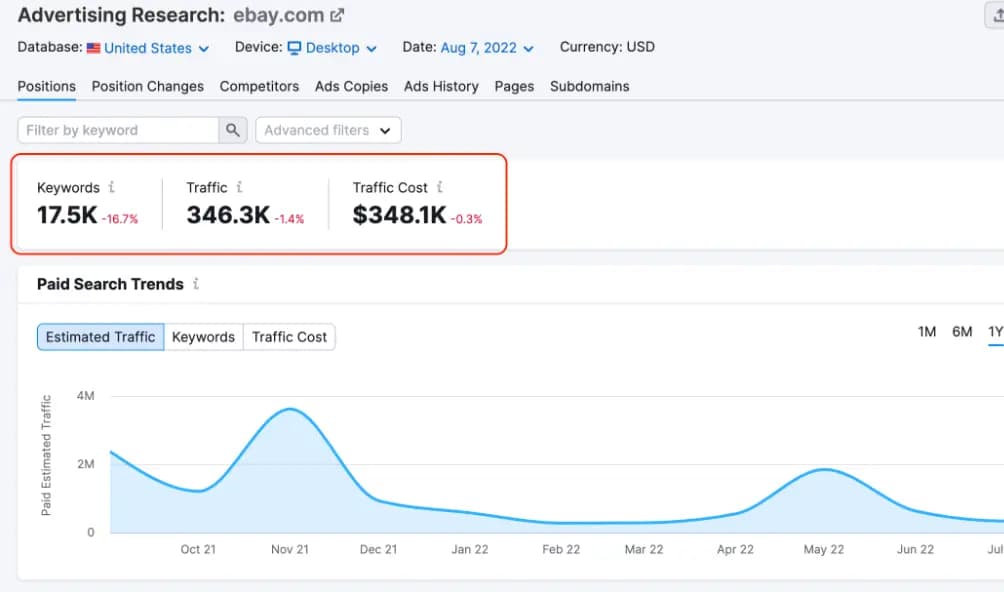Switch to the Position Changes tab
Image resolution: width=1004 pixels, height=592 pixels.
pos(147,86)
